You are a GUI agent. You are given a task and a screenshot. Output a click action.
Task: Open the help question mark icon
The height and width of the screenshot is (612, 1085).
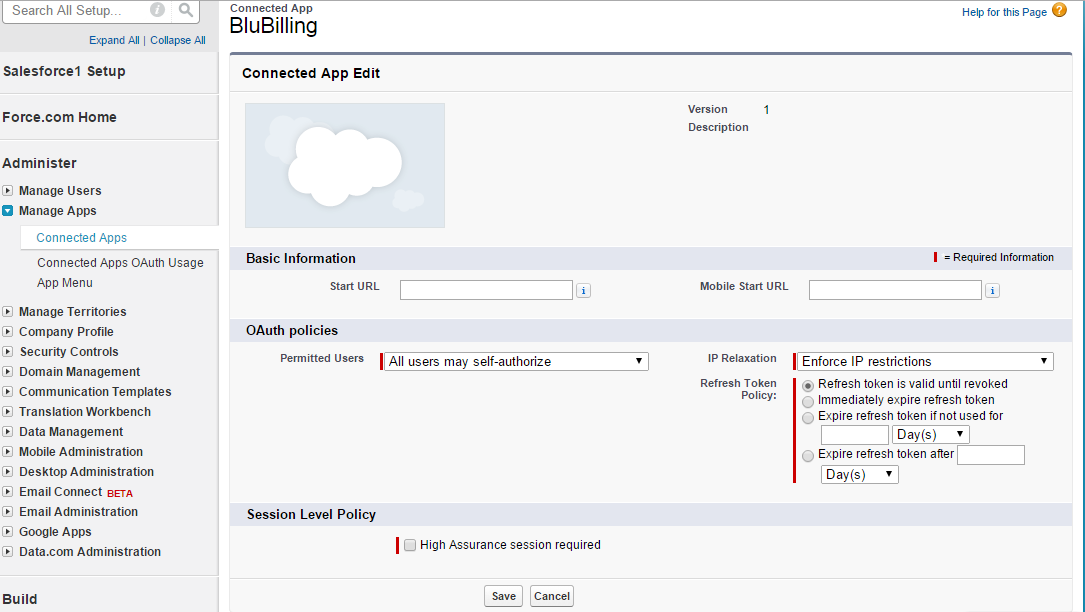(1059, 11)
